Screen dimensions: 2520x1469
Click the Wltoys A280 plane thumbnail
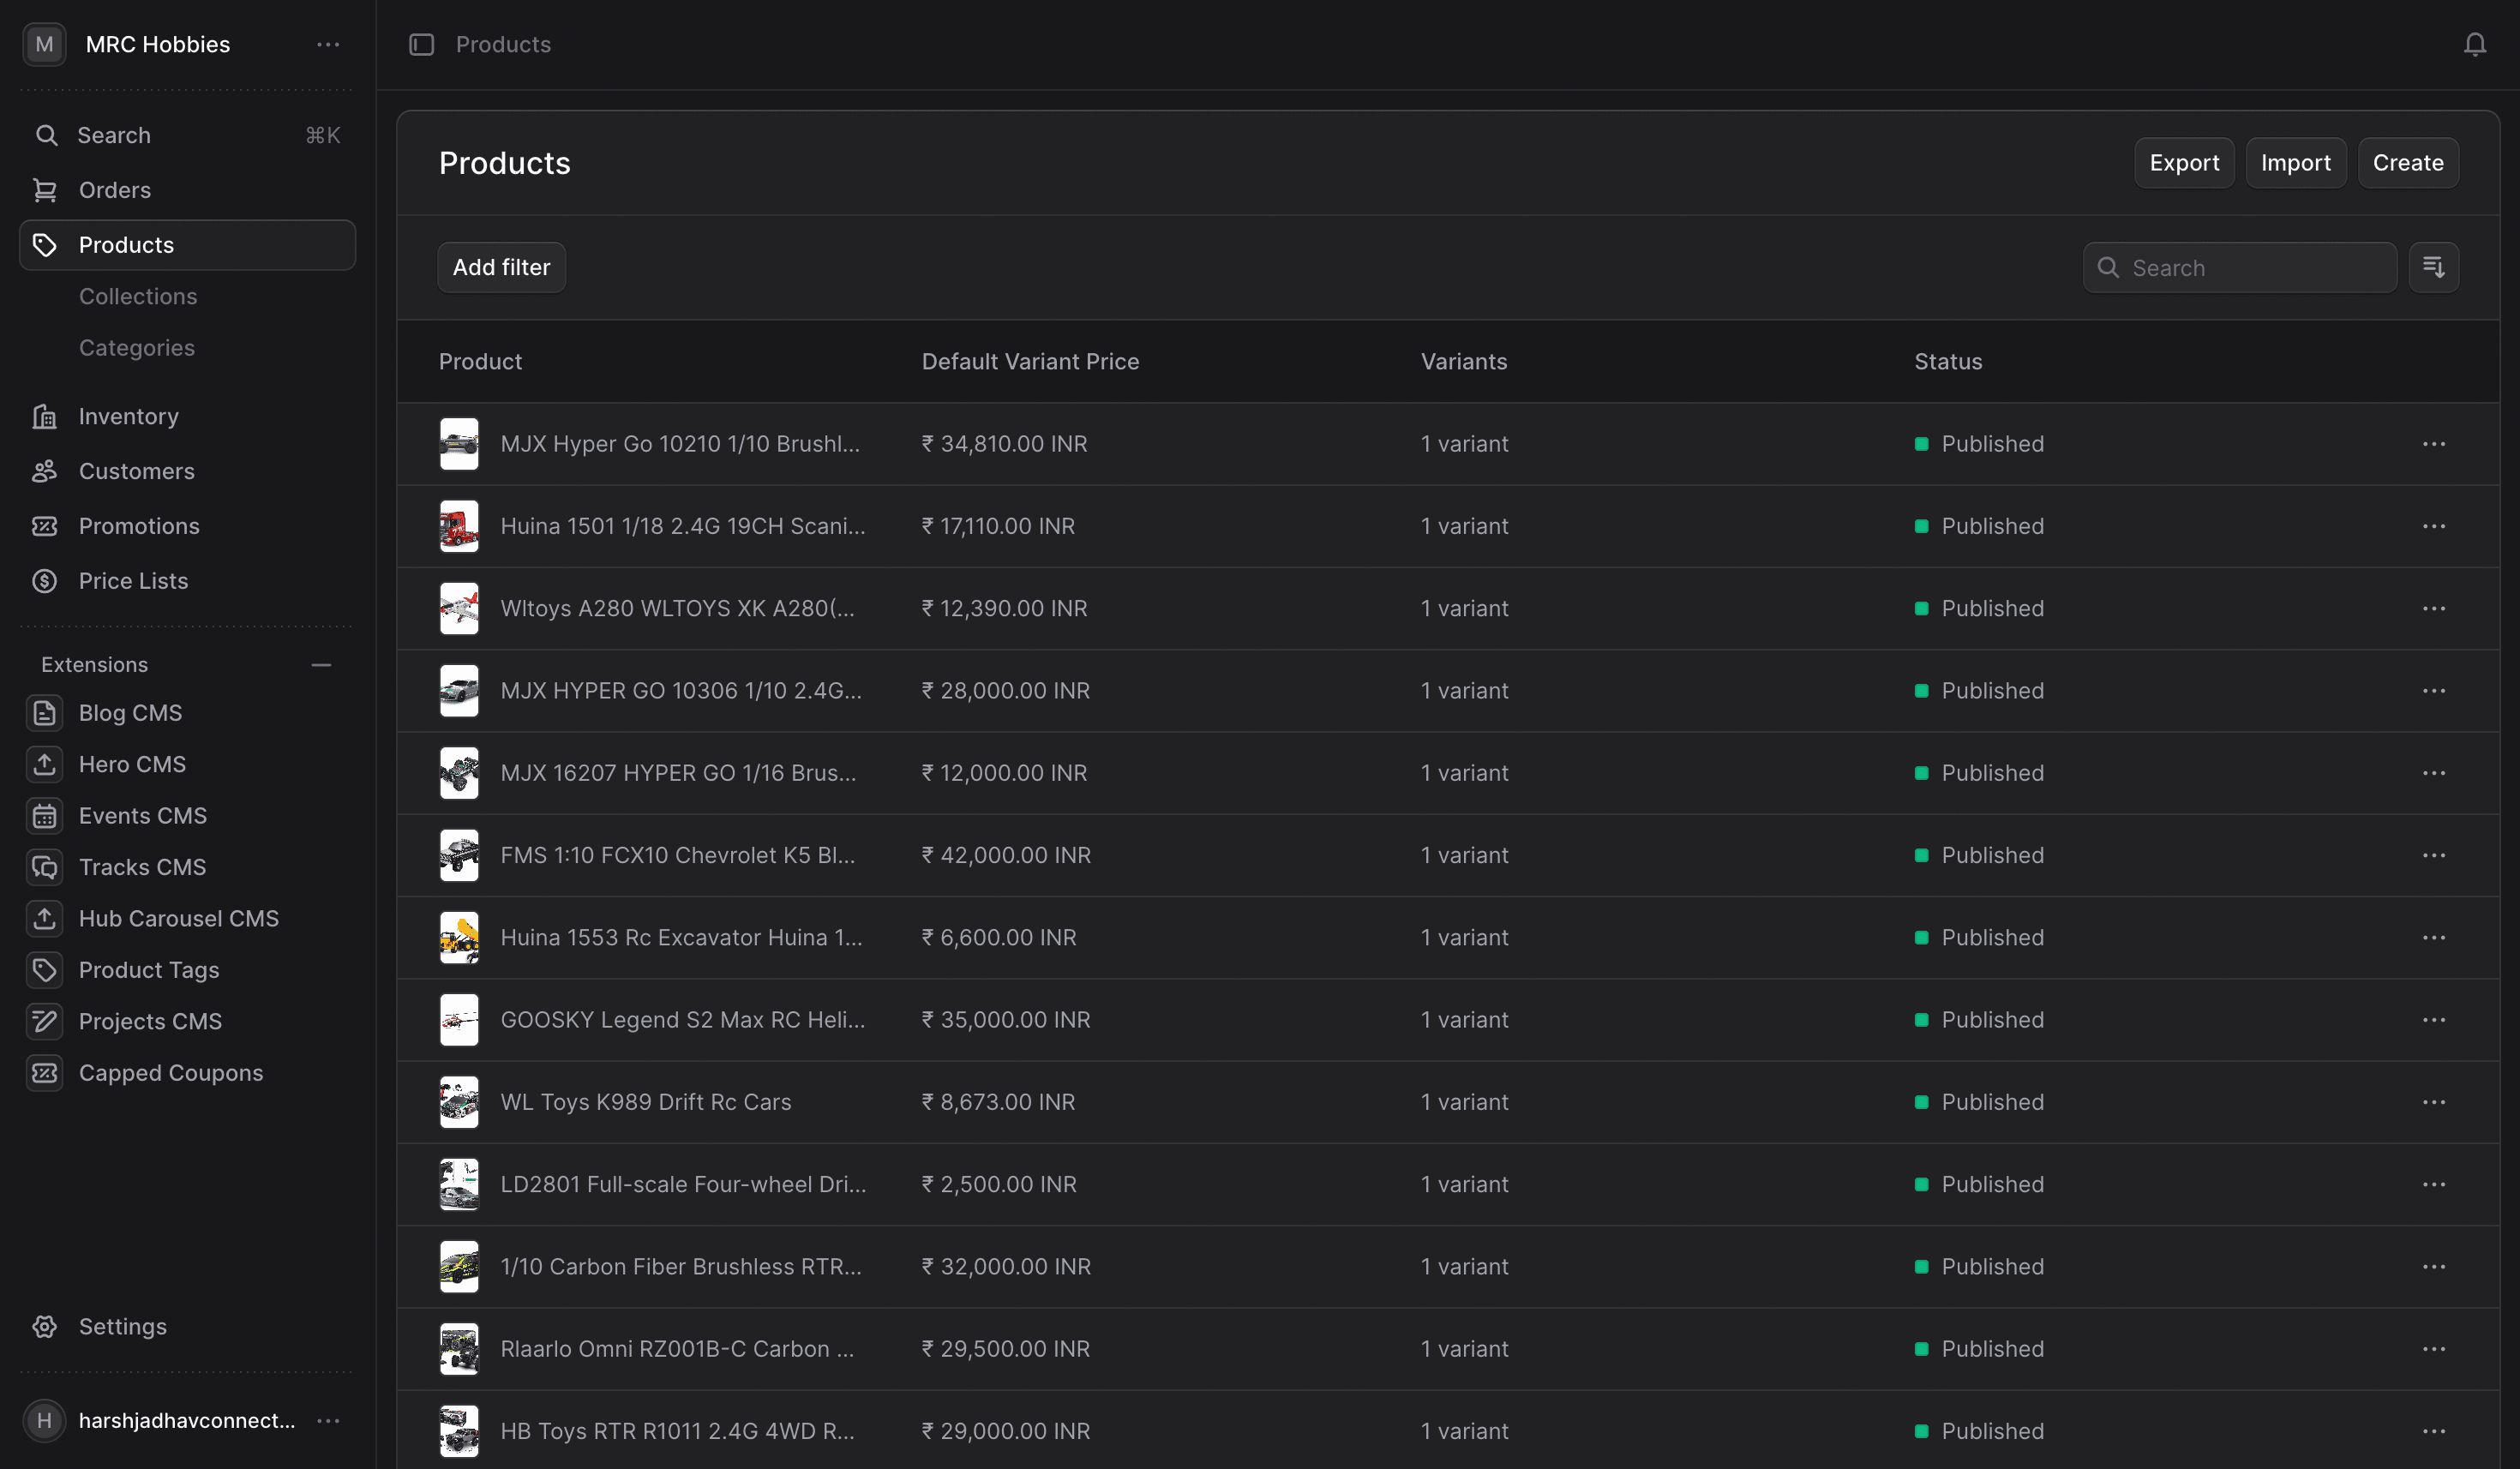[459, 608]
